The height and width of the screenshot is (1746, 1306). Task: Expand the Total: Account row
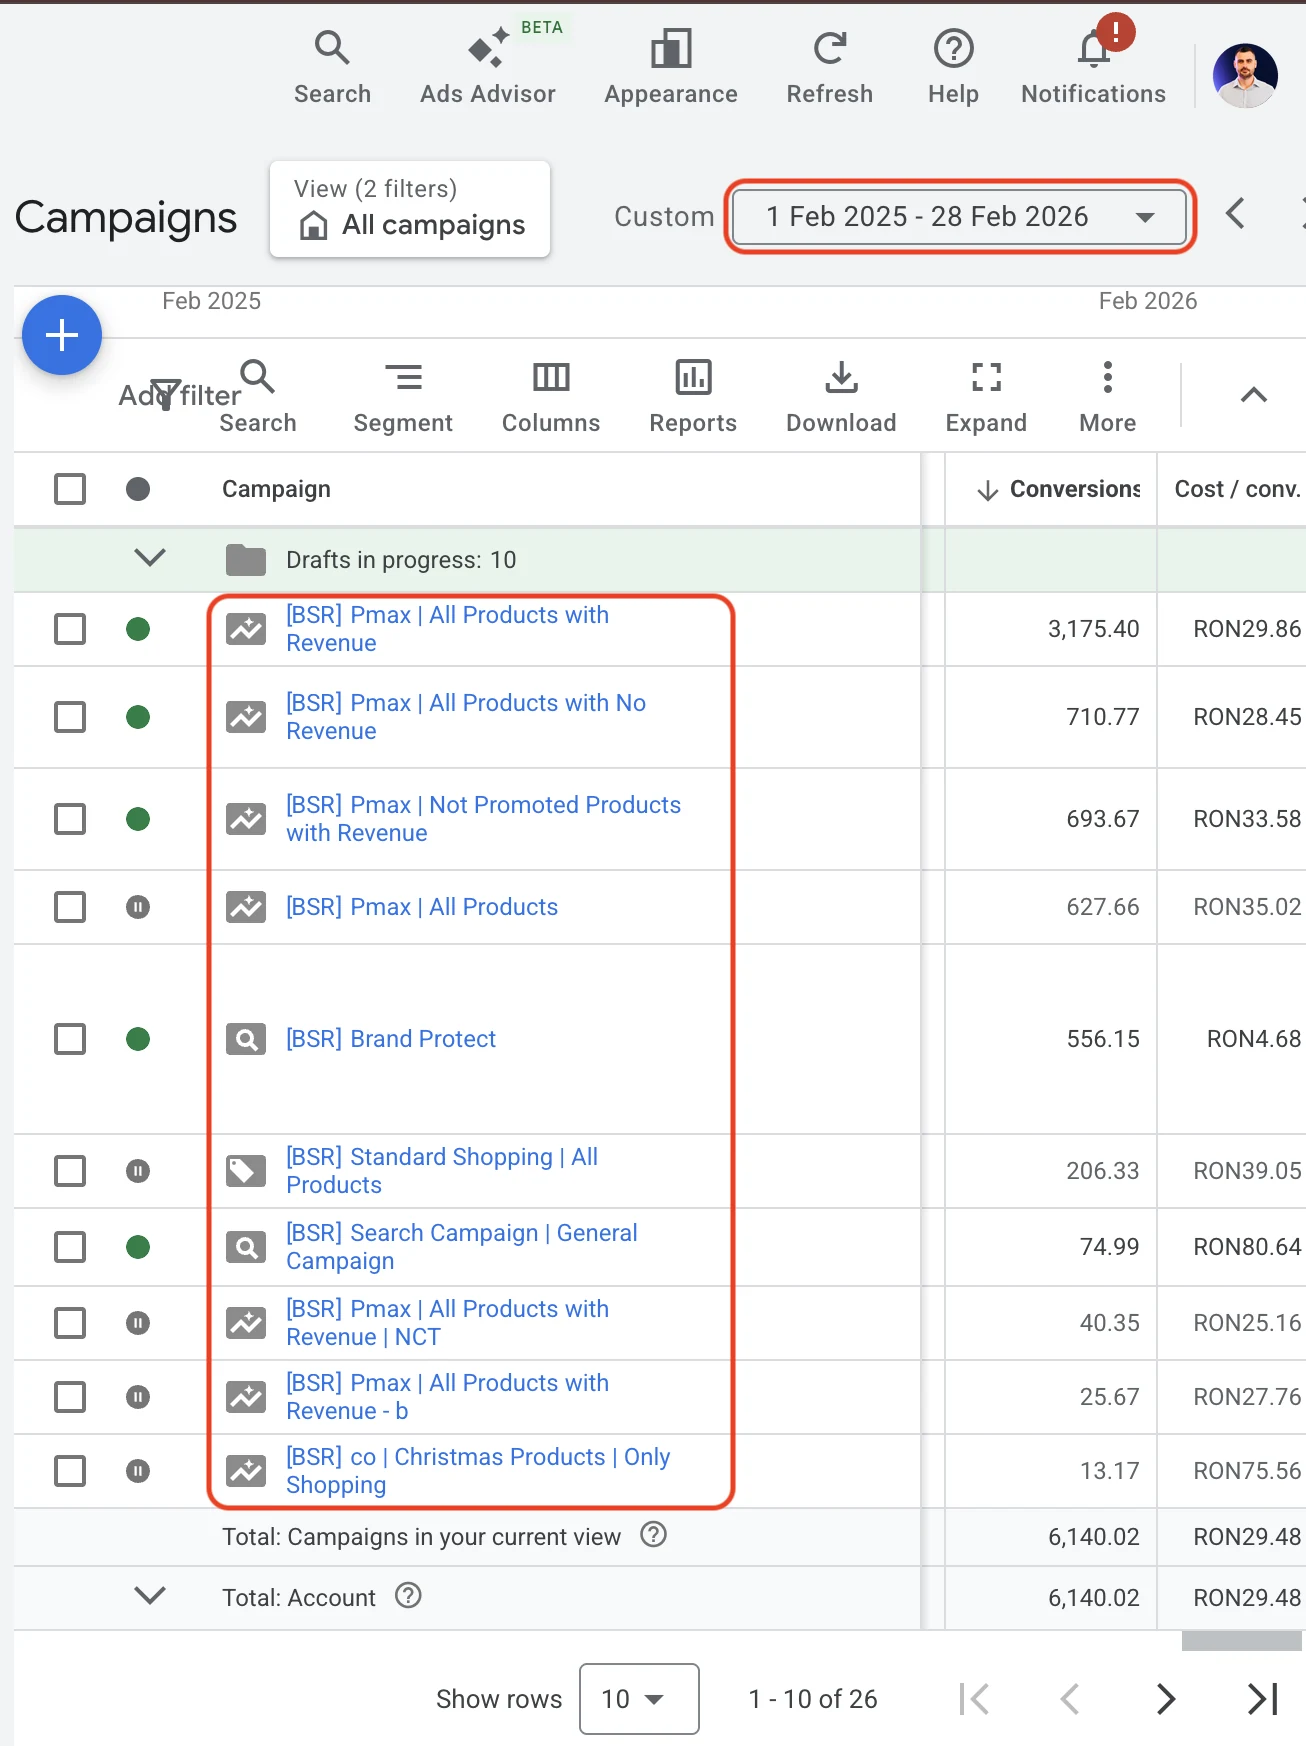(150, 1596)
